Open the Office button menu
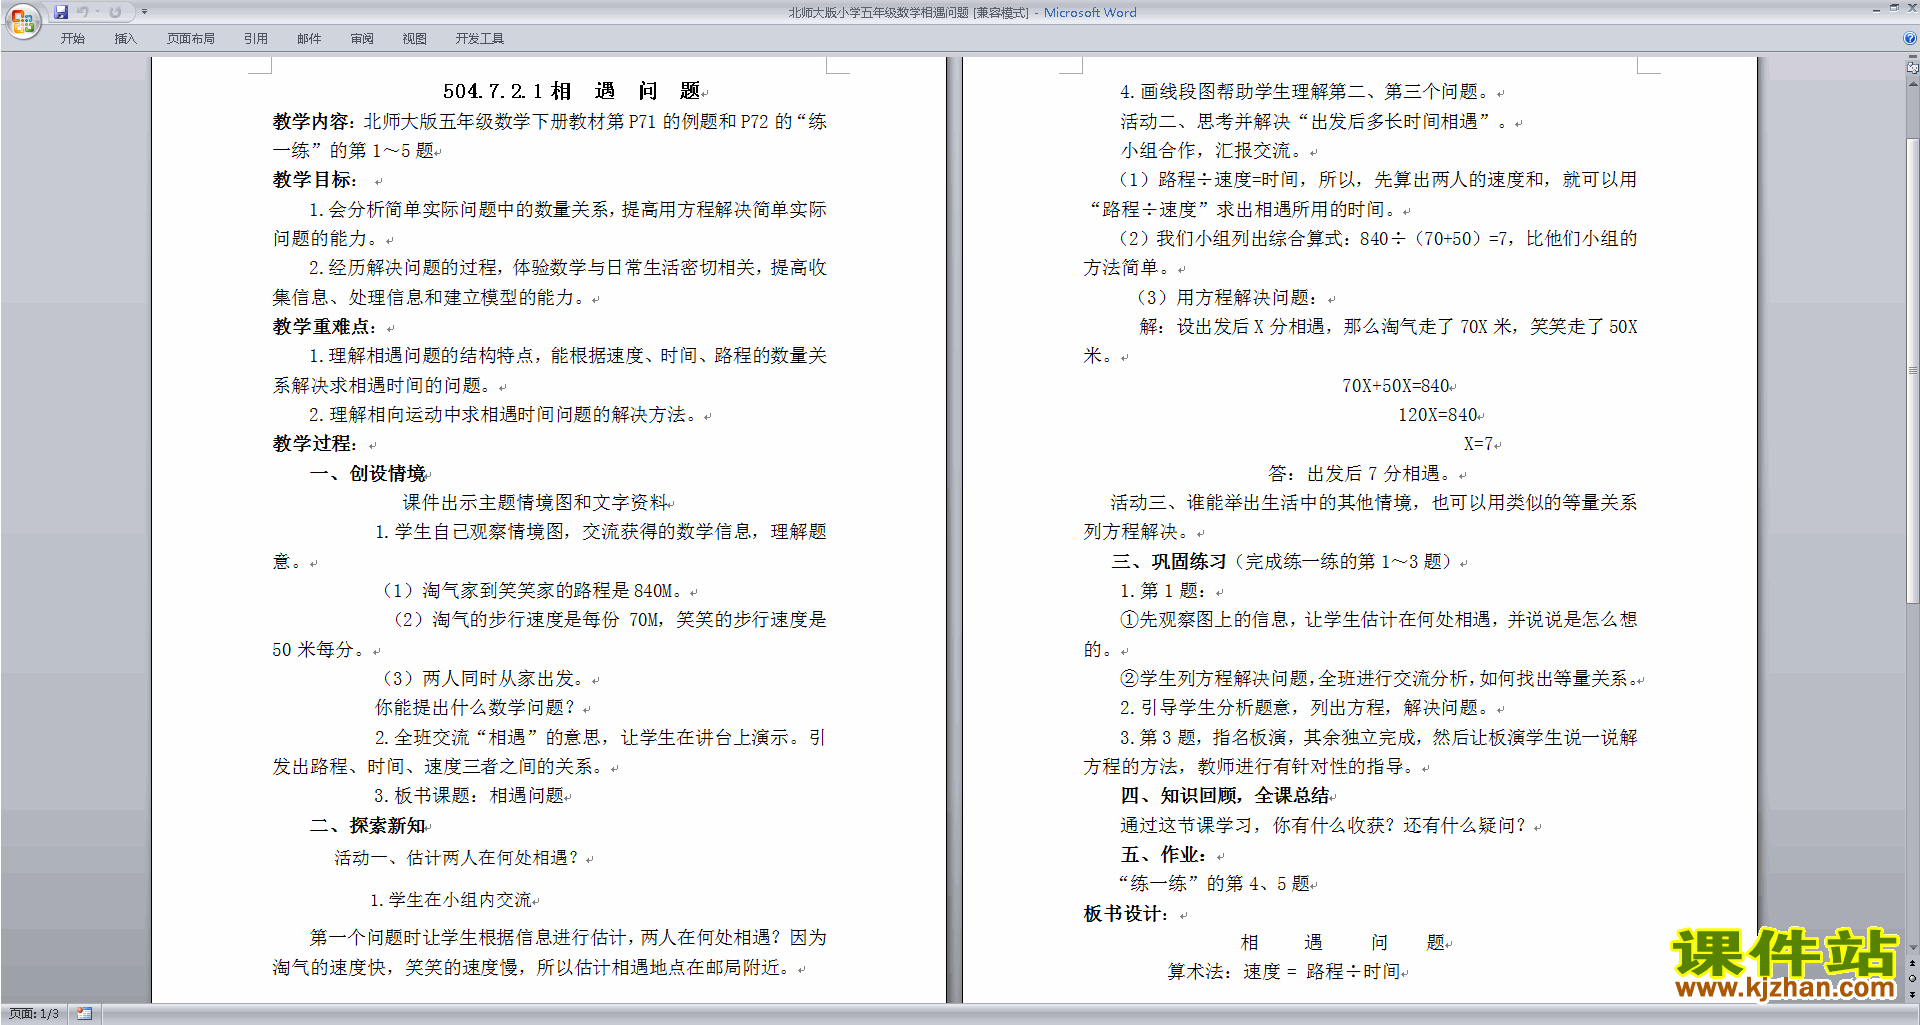The height and width of the screenshot is (1025, 1920). point(22,21)
